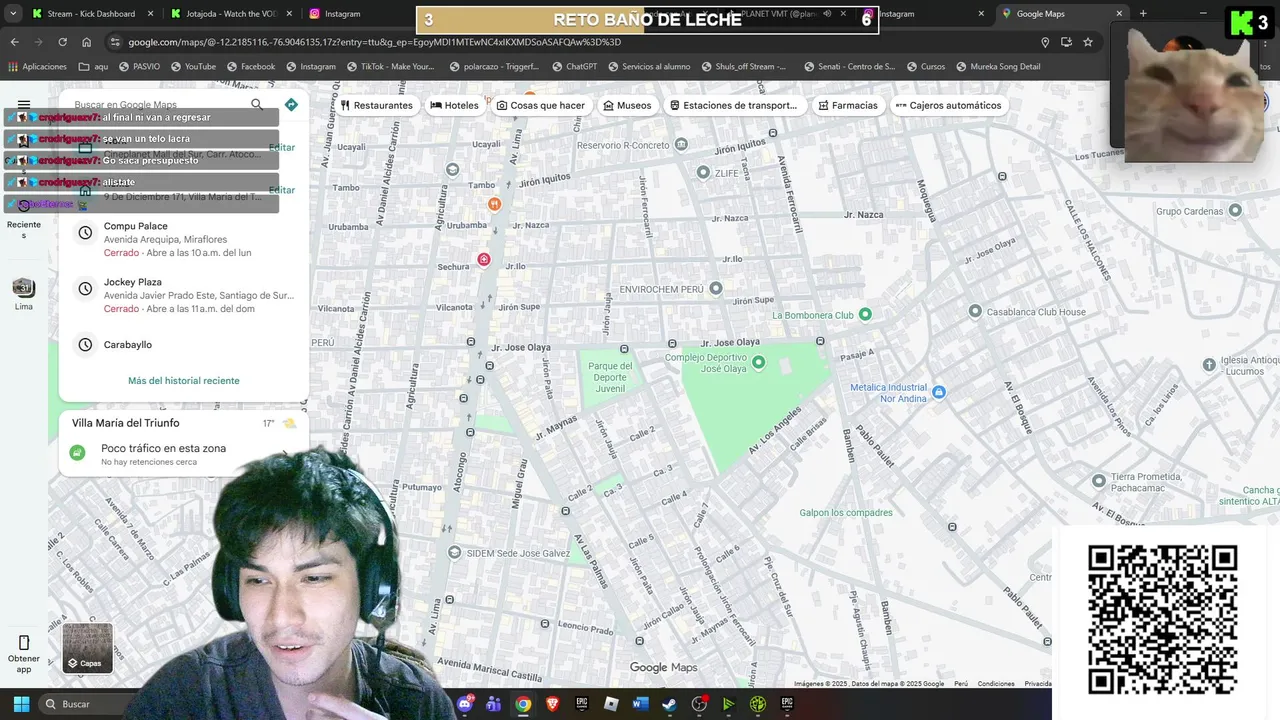Image resolution: width=1280 pixels, height=720 pixels.
Task: Click the browser home button
Action: point(86,42)
